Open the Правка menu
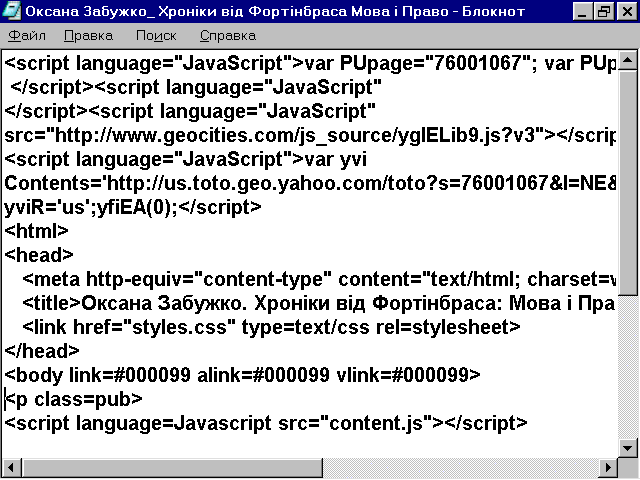Viewport: 640px width, 480px height. (x=88, y=35)
